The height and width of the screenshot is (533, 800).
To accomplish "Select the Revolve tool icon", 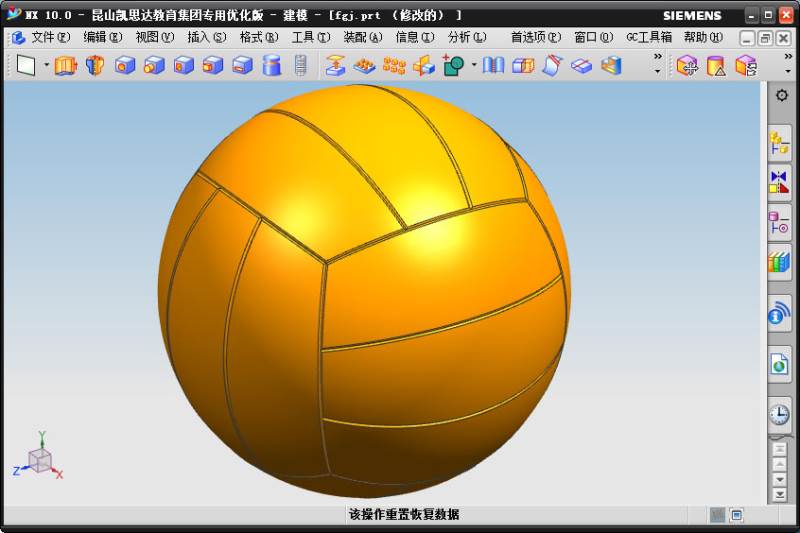I will [95, 66].
